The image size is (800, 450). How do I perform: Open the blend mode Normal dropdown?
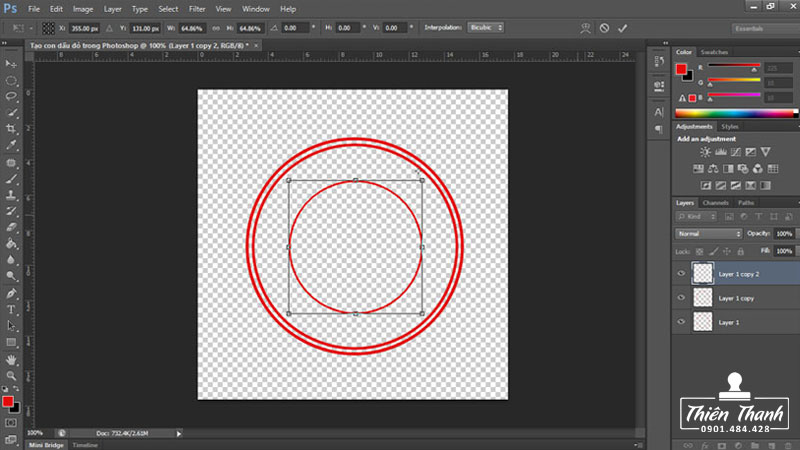[709, 234]
